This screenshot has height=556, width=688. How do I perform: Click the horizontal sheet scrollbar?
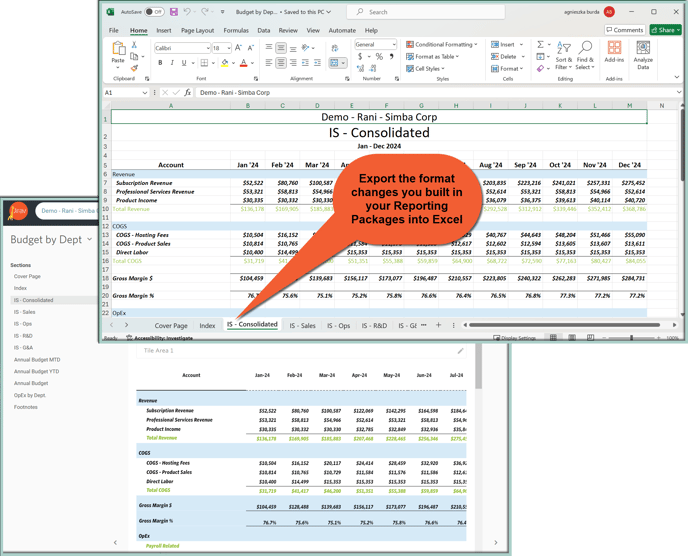(x=564, y=325)
